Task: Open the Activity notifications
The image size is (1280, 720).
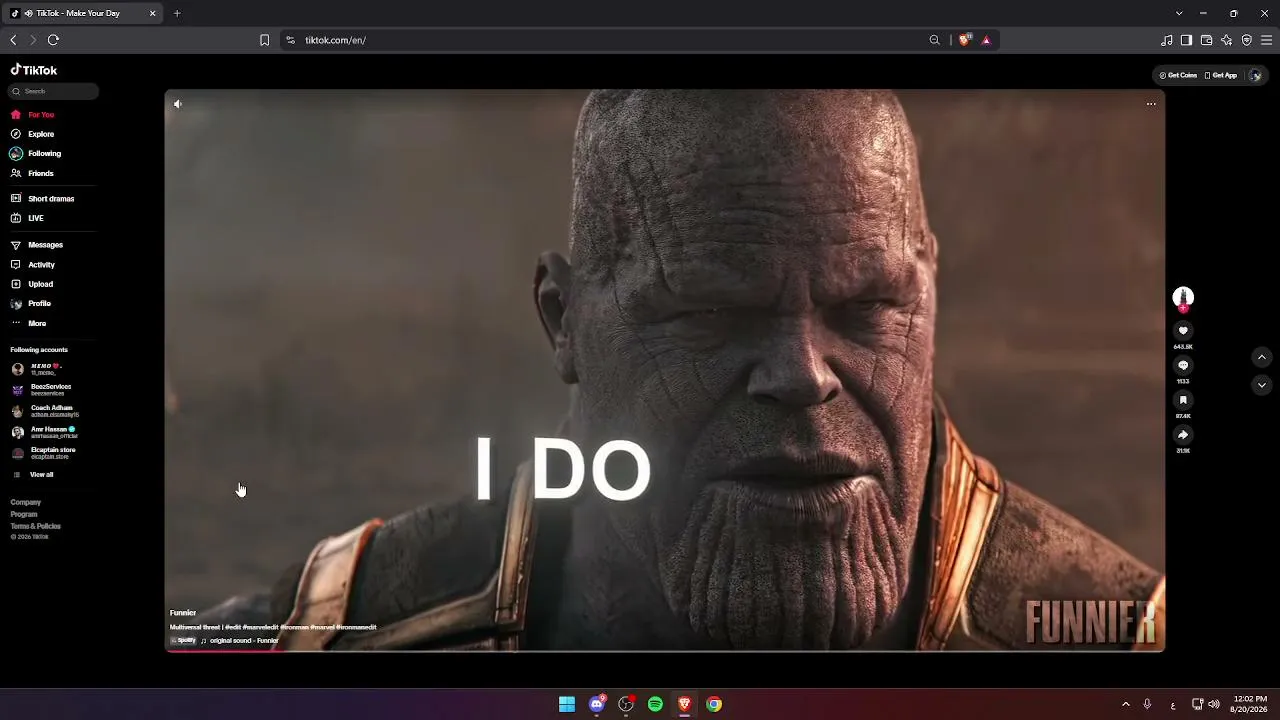Action: (33, 265)
